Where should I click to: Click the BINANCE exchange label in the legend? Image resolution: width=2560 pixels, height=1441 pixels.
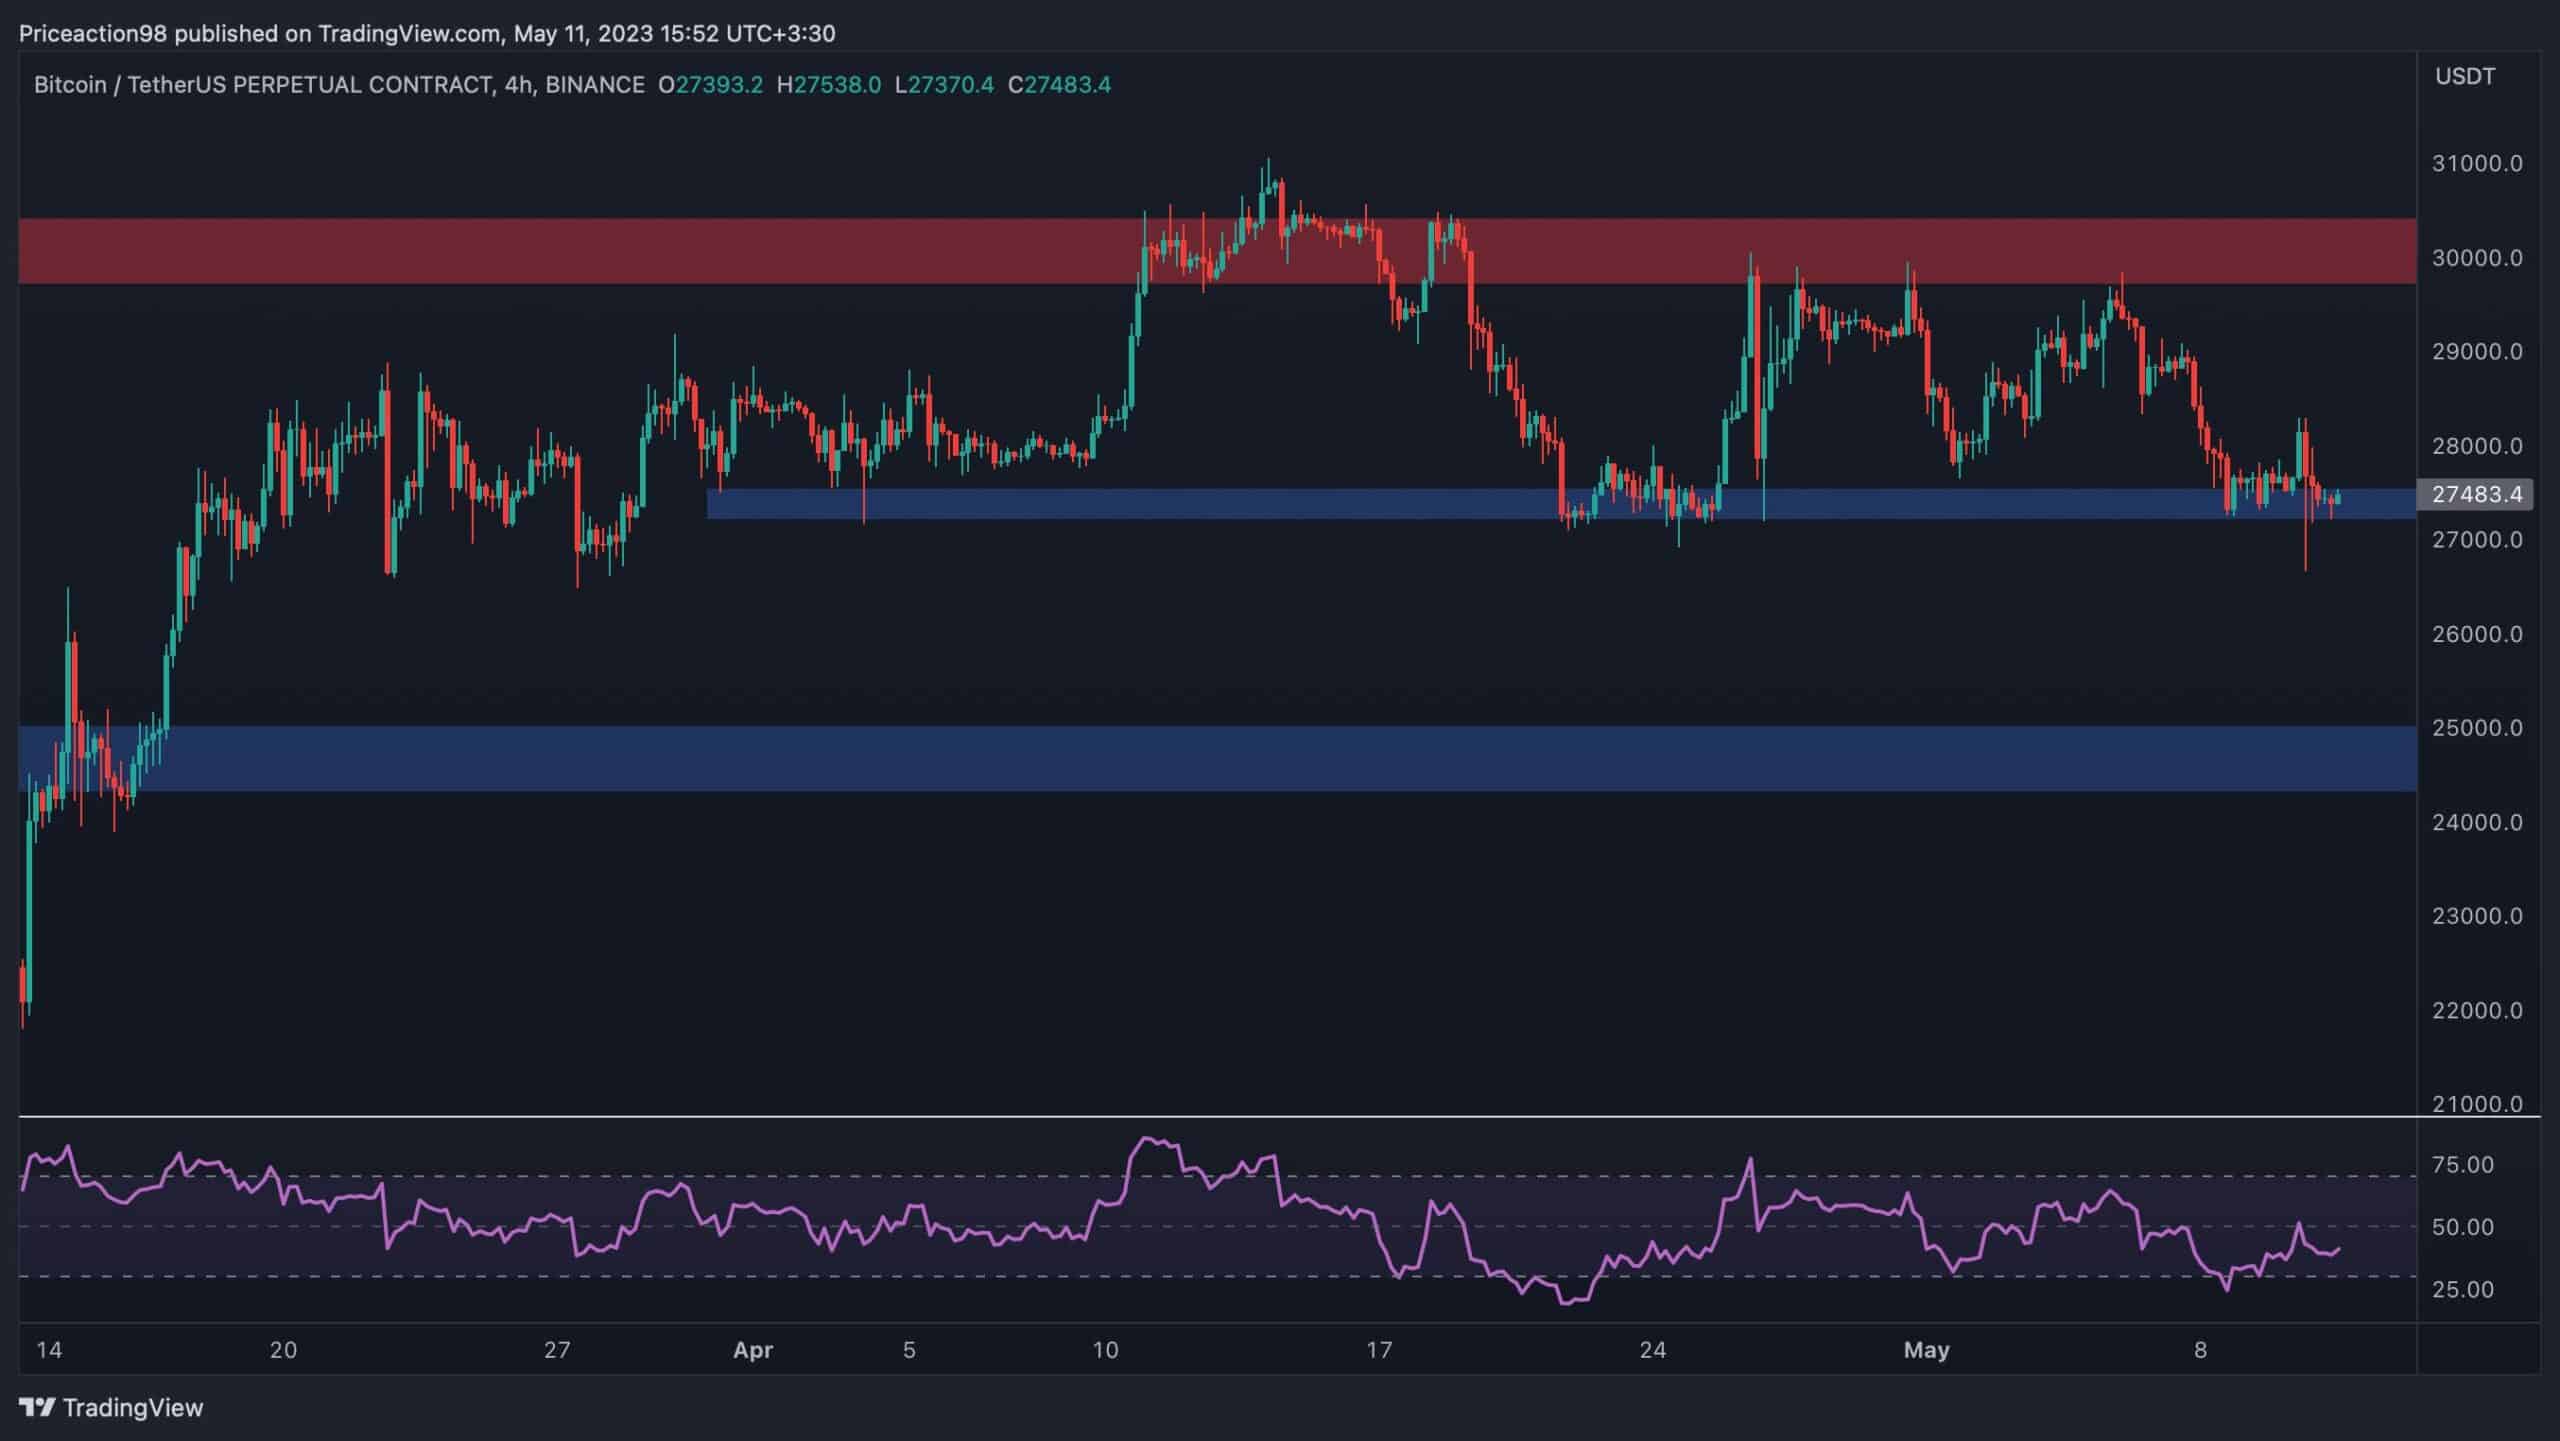click(x=595, y=85)
